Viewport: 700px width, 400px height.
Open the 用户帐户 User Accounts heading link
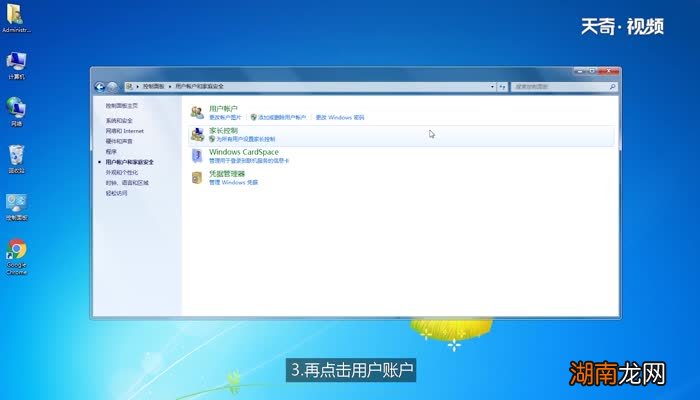point(223,108)
